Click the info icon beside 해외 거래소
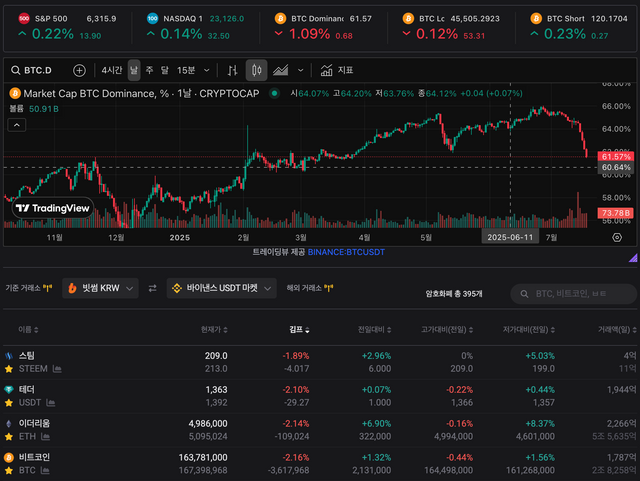 tap(329, 288)
